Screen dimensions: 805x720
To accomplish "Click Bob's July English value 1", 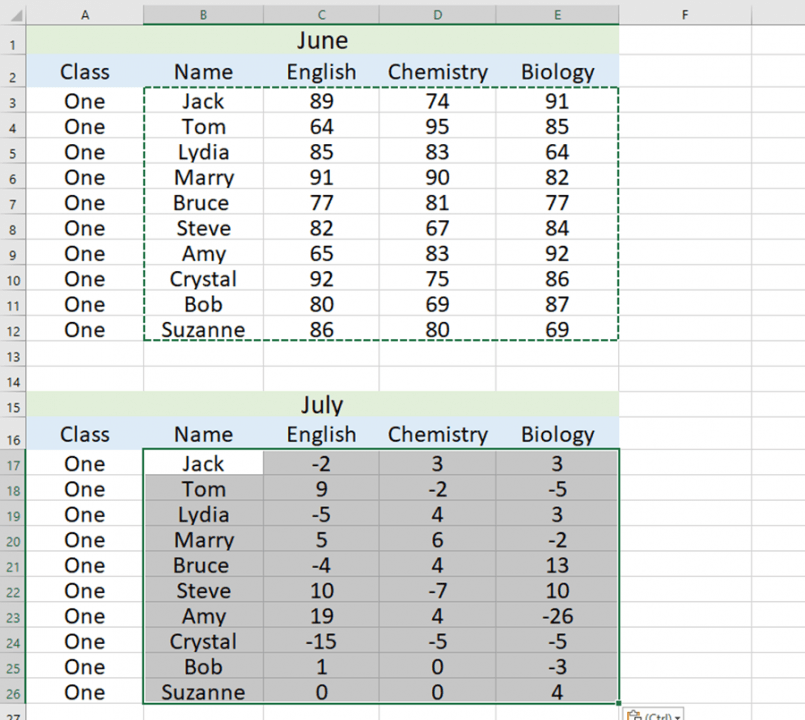I will (x=321, y=667).
